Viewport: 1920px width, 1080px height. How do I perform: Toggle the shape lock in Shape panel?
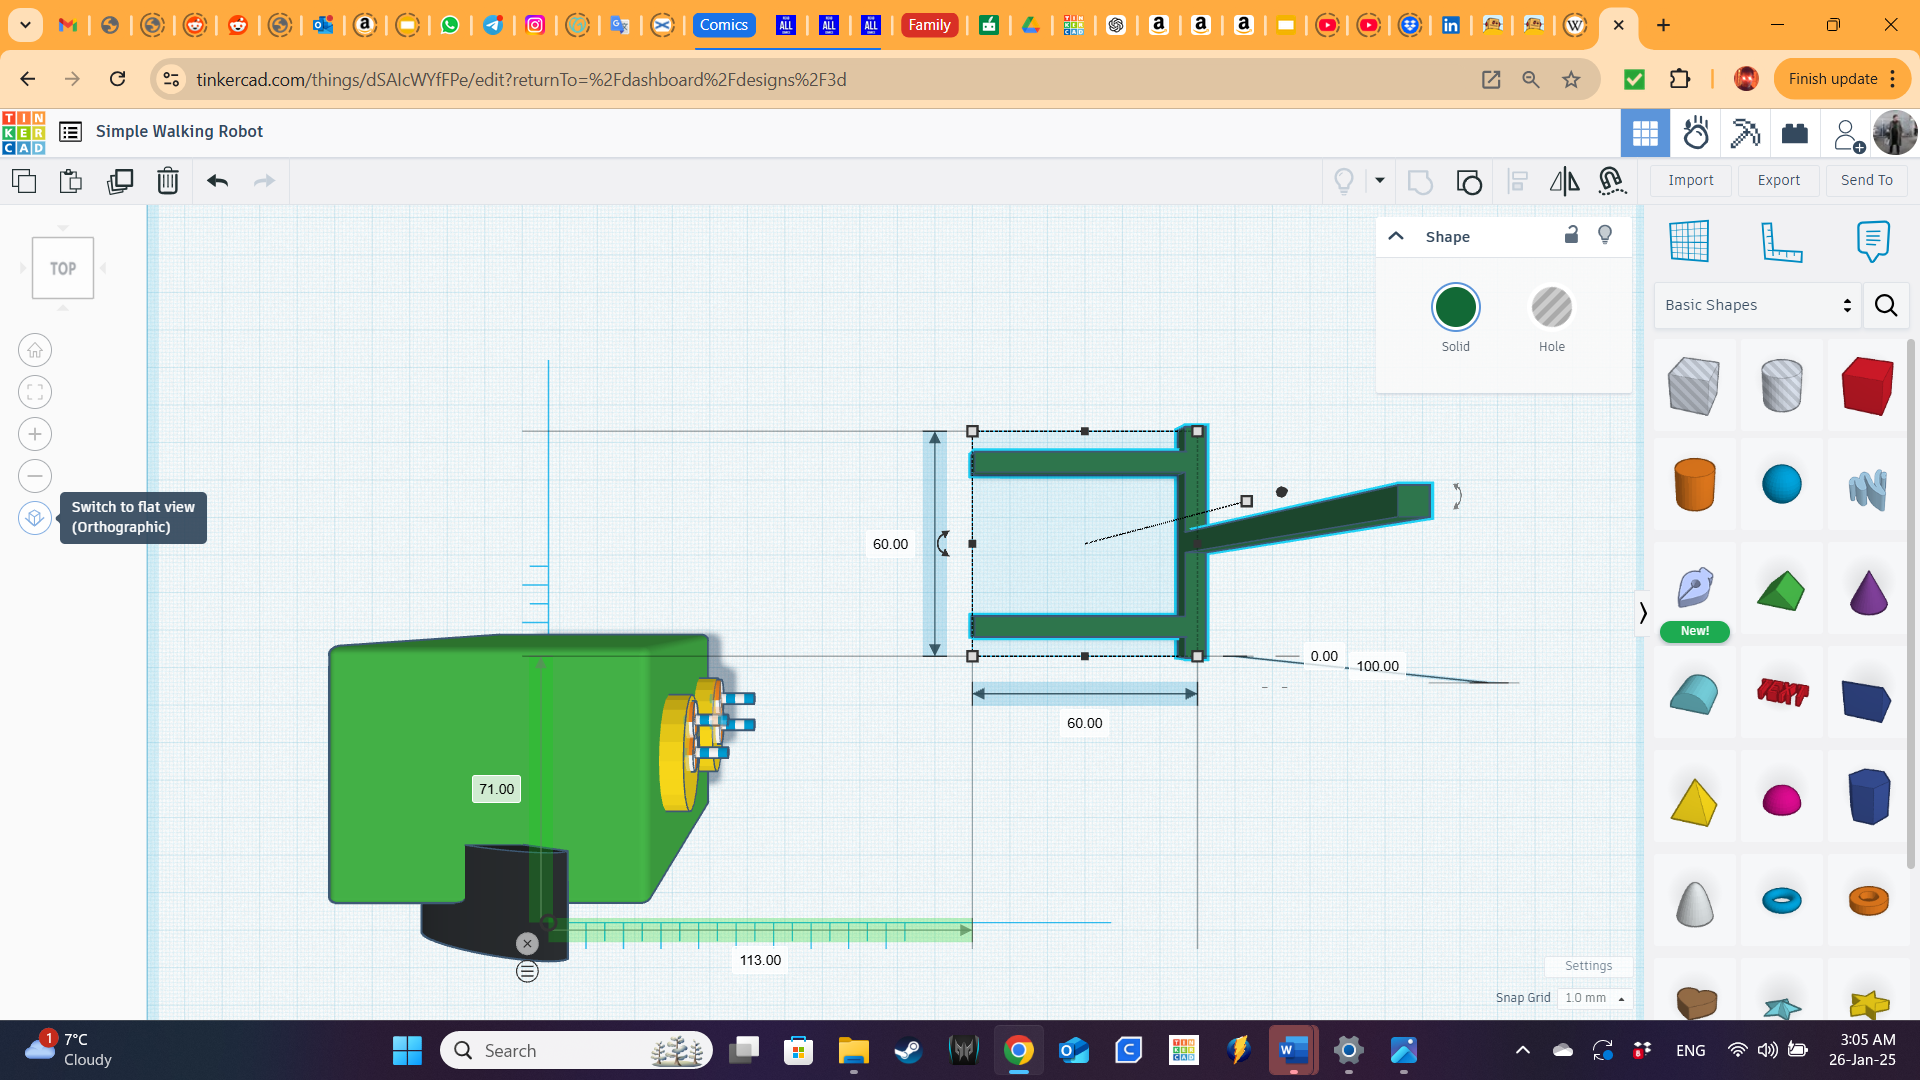[1571, 235]
